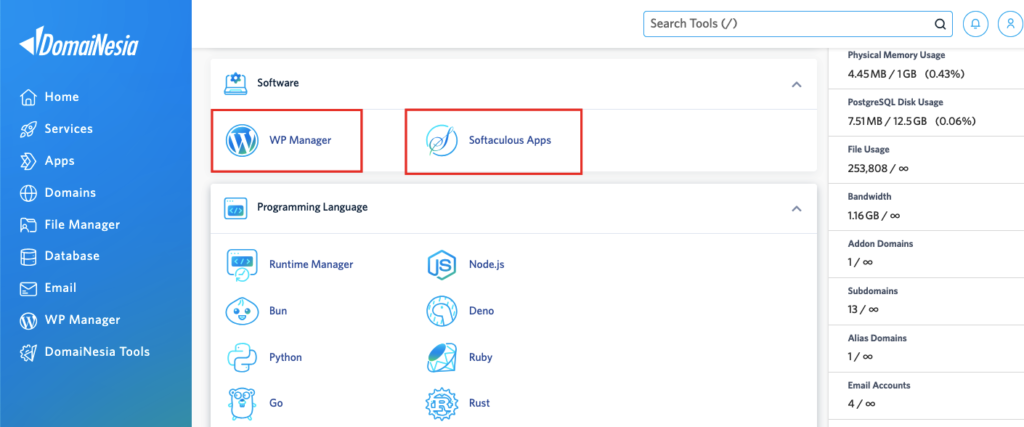Viewport: 1024px width, 427px height.
Task: Open Services in the sidebar menu
Action: pyautogui.click(x=69, y=129)
